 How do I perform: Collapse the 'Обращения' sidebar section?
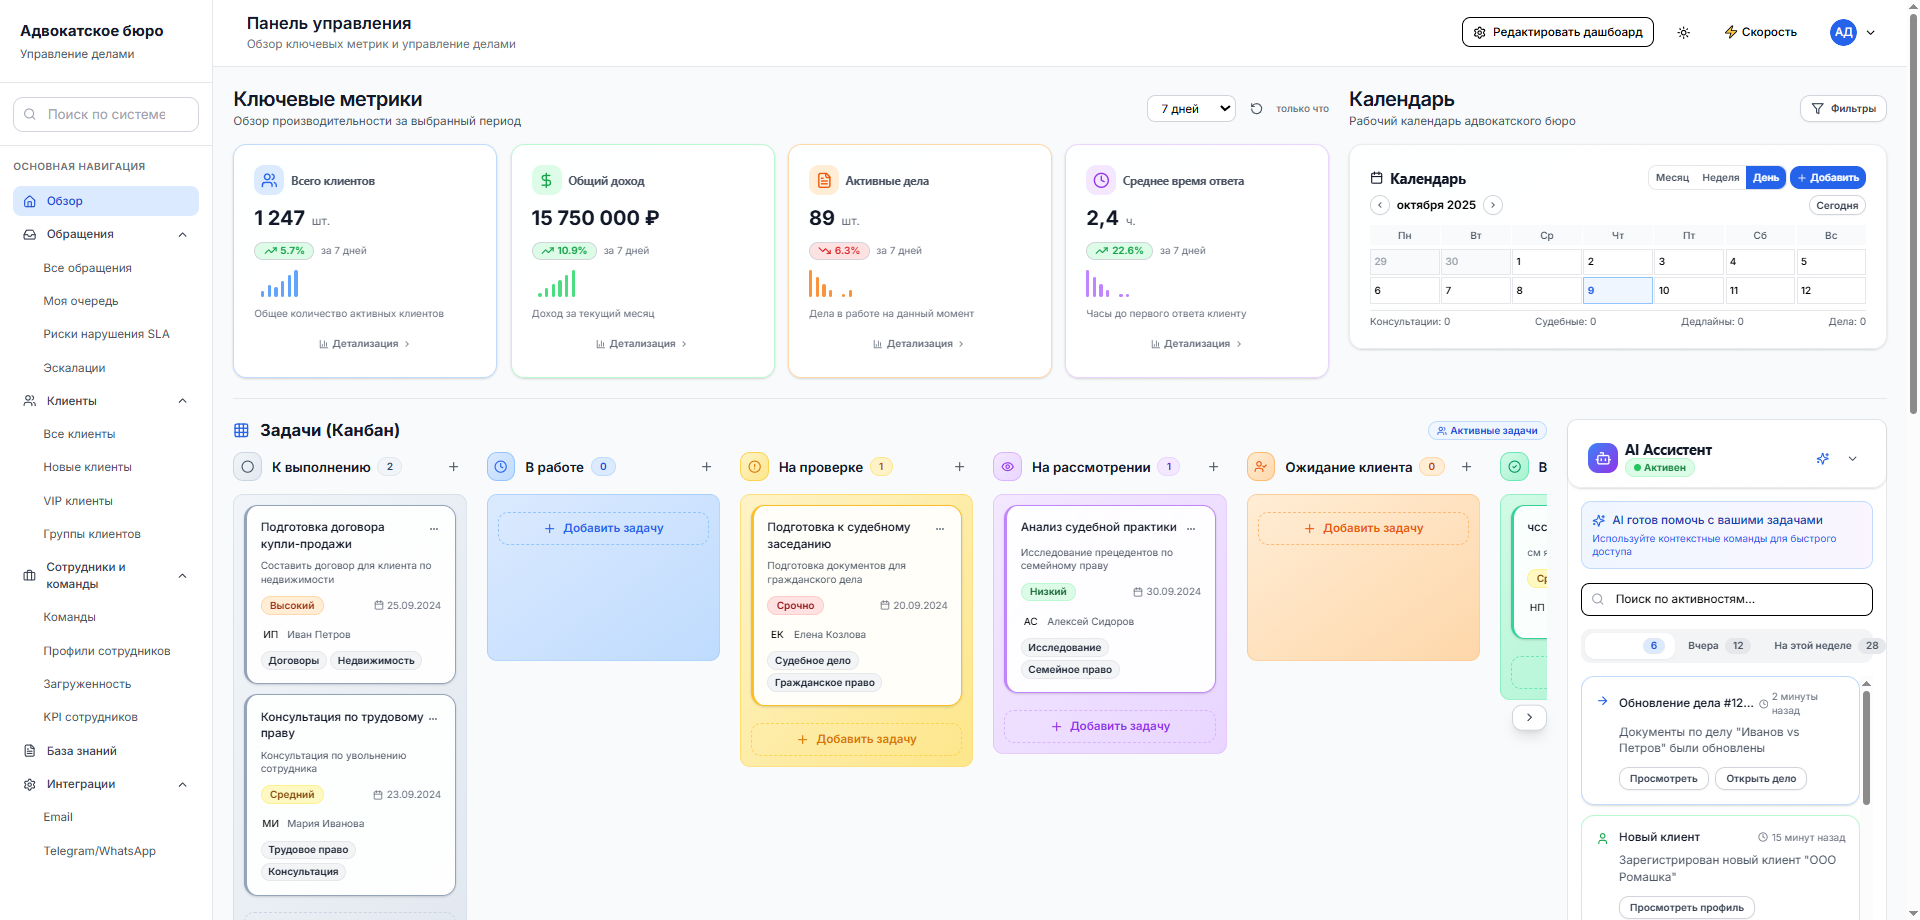click(182, 235)
